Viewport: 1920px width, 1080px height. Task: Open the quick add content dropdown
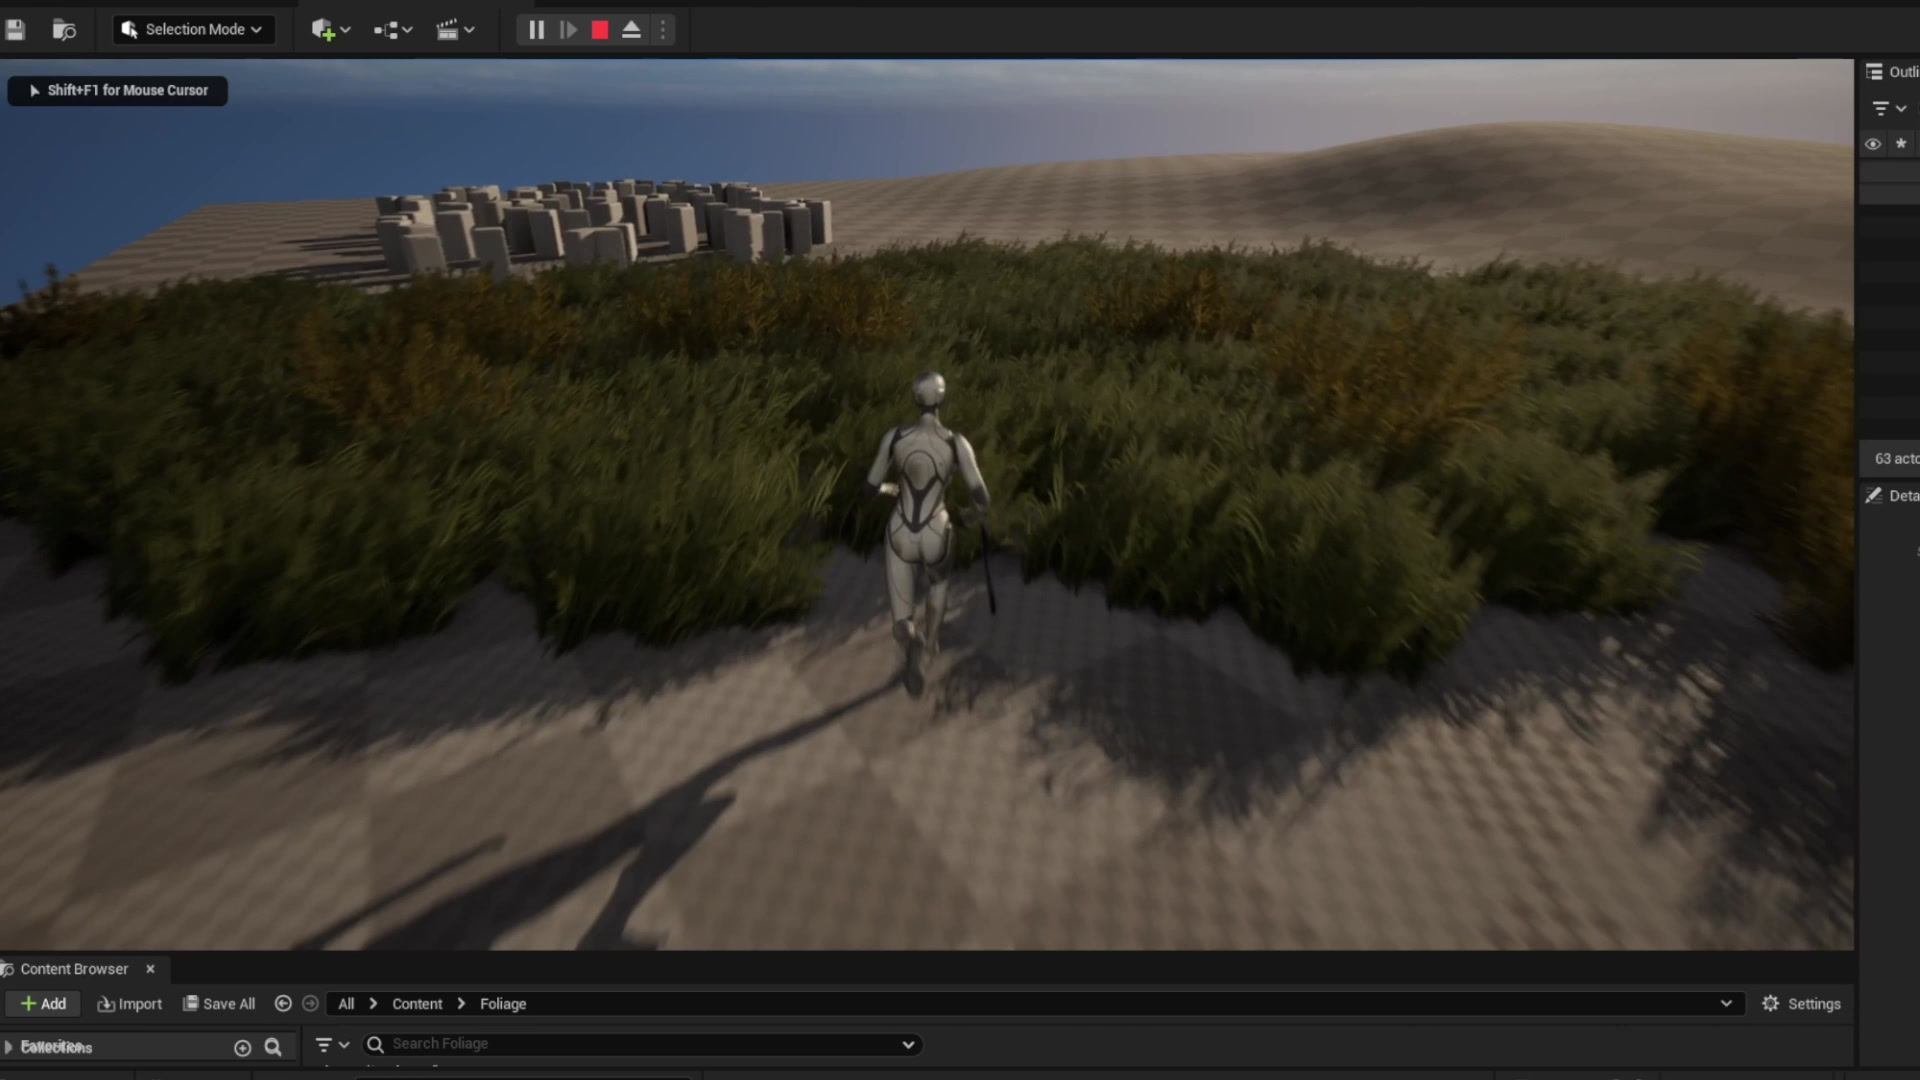tap(331, 30)
